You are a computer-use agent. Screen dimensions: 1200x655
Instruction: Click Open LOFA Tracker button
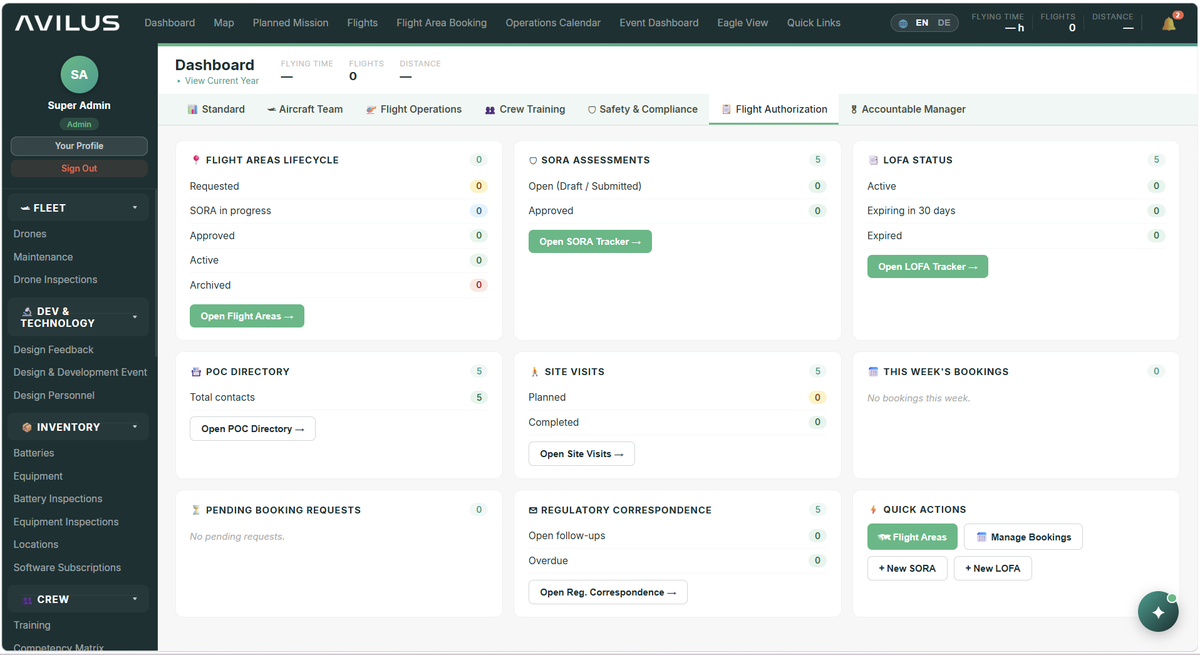coord(928,267)
